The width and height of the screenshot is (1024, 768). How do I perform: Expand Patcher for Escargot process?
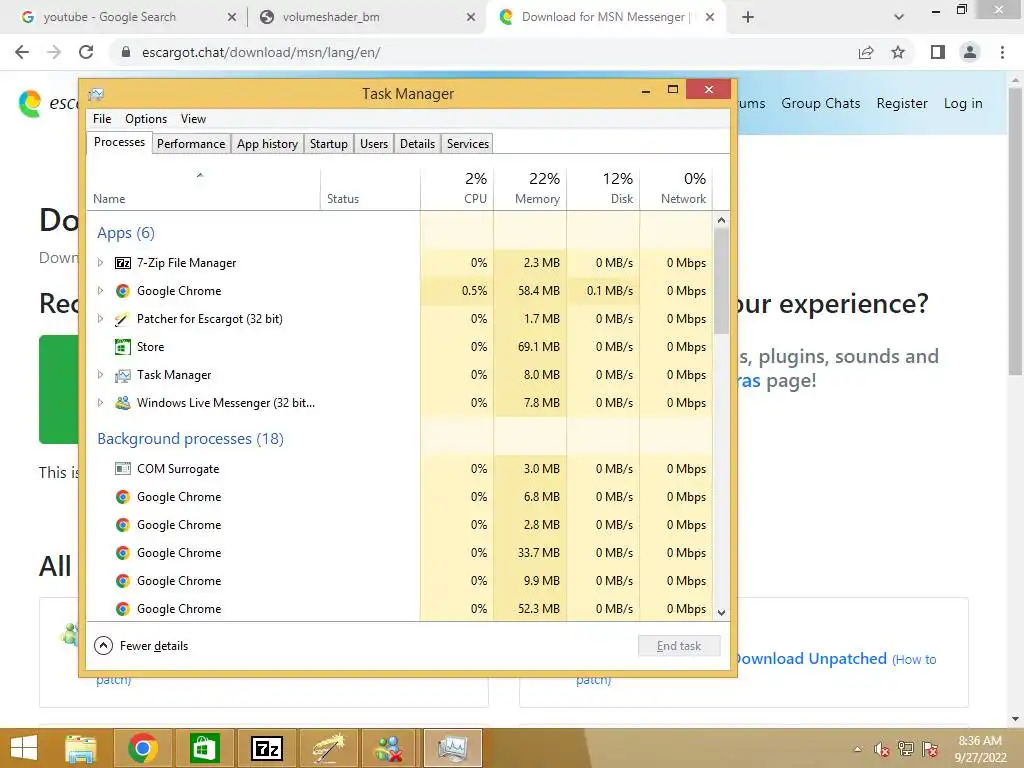point(100,319)
